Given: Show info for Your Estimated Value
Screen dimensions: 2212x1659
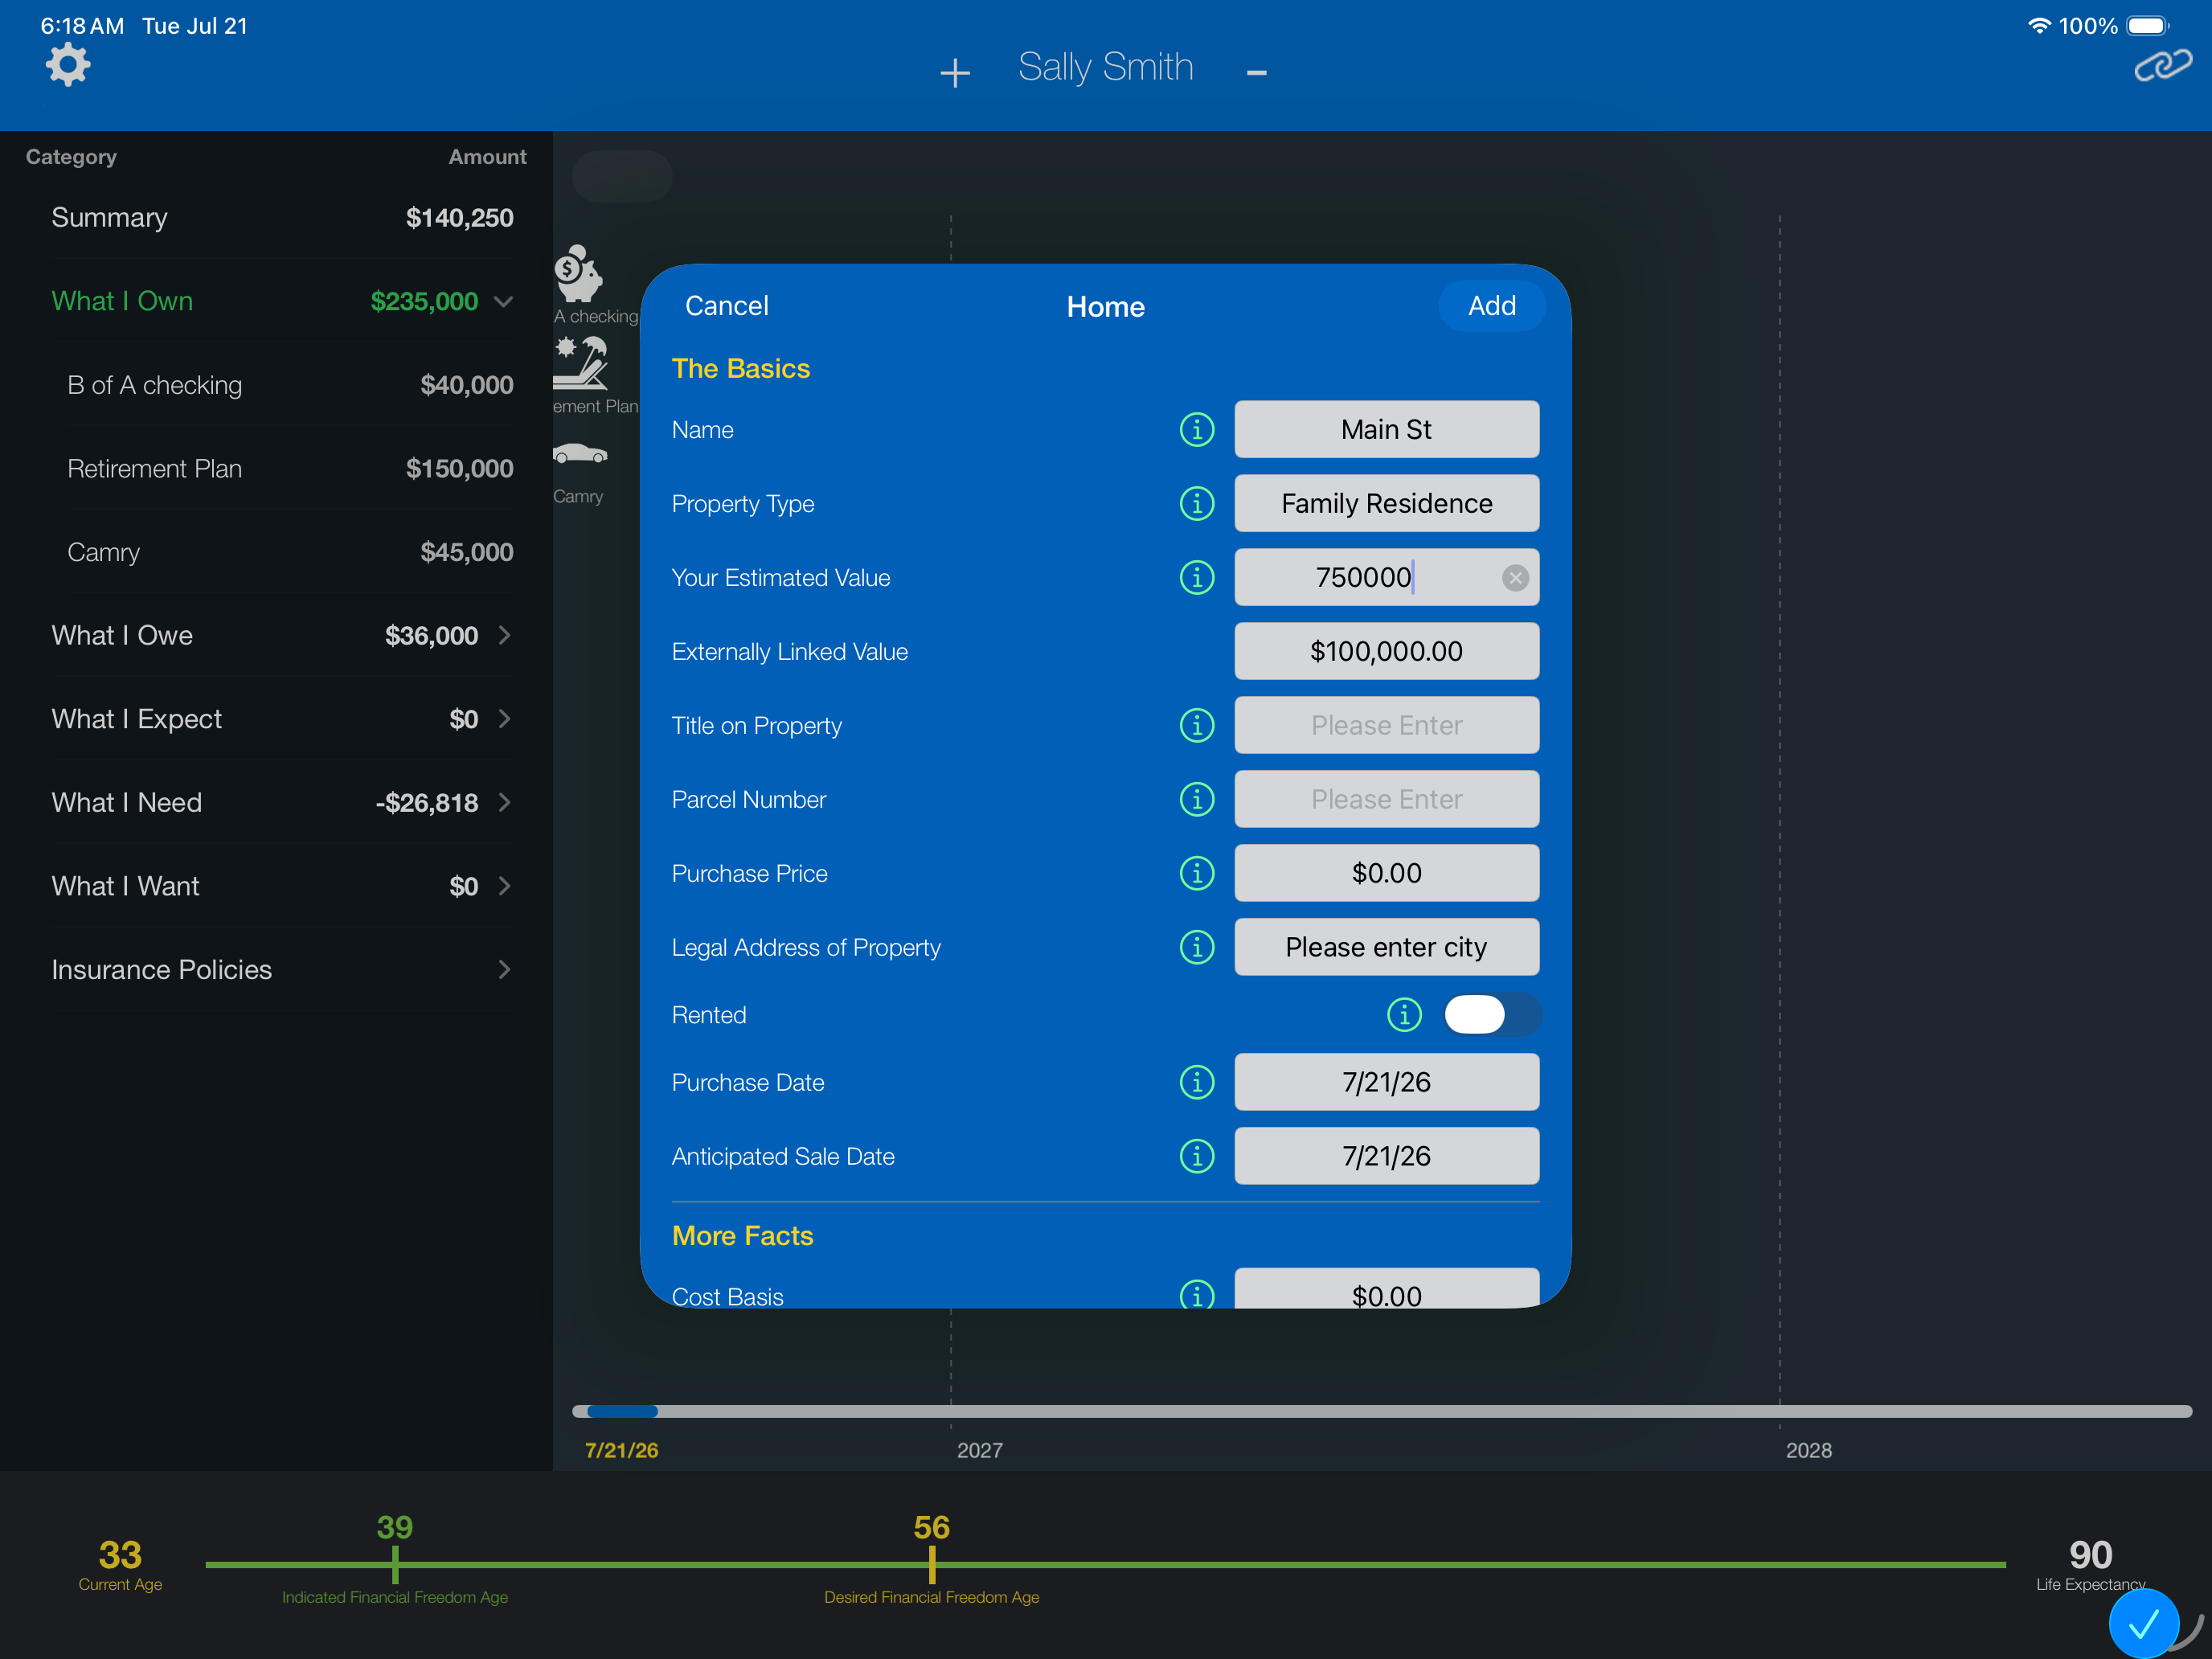Looking at the screenshot, I should [x=1196, y=578].
